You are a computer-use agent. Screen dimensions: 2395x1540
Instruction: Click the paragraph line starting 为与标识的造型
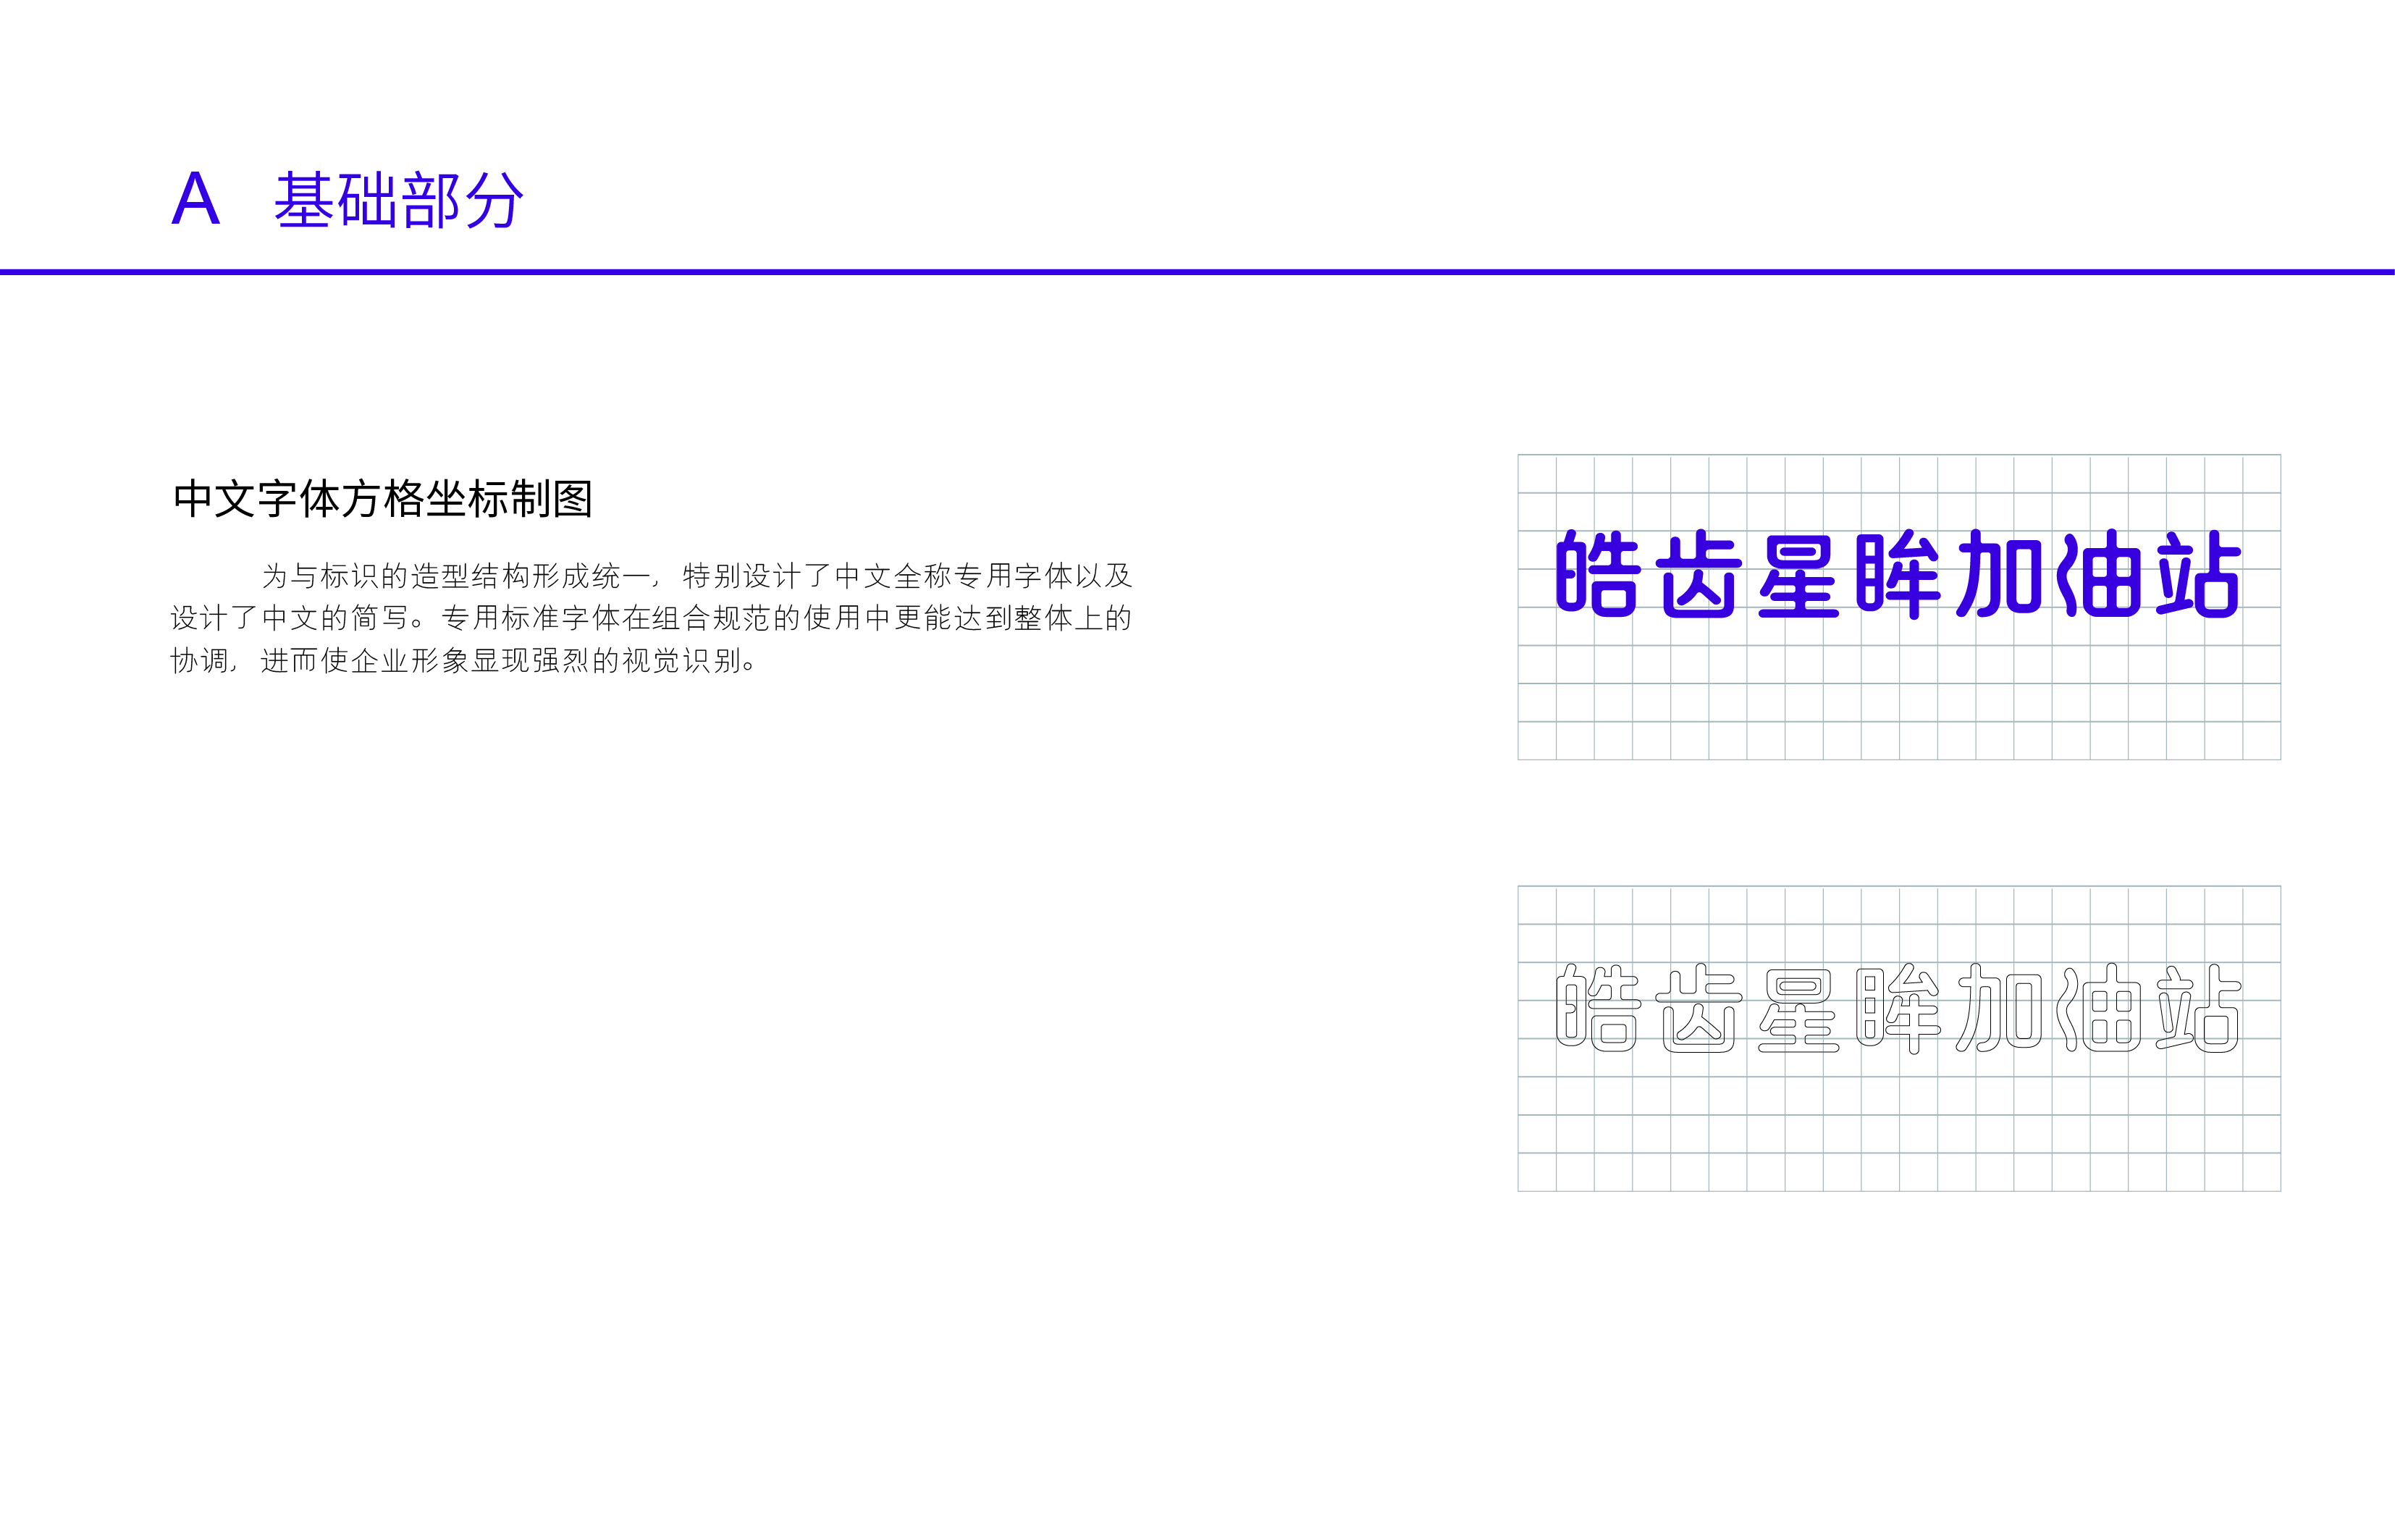click(696, 576)
